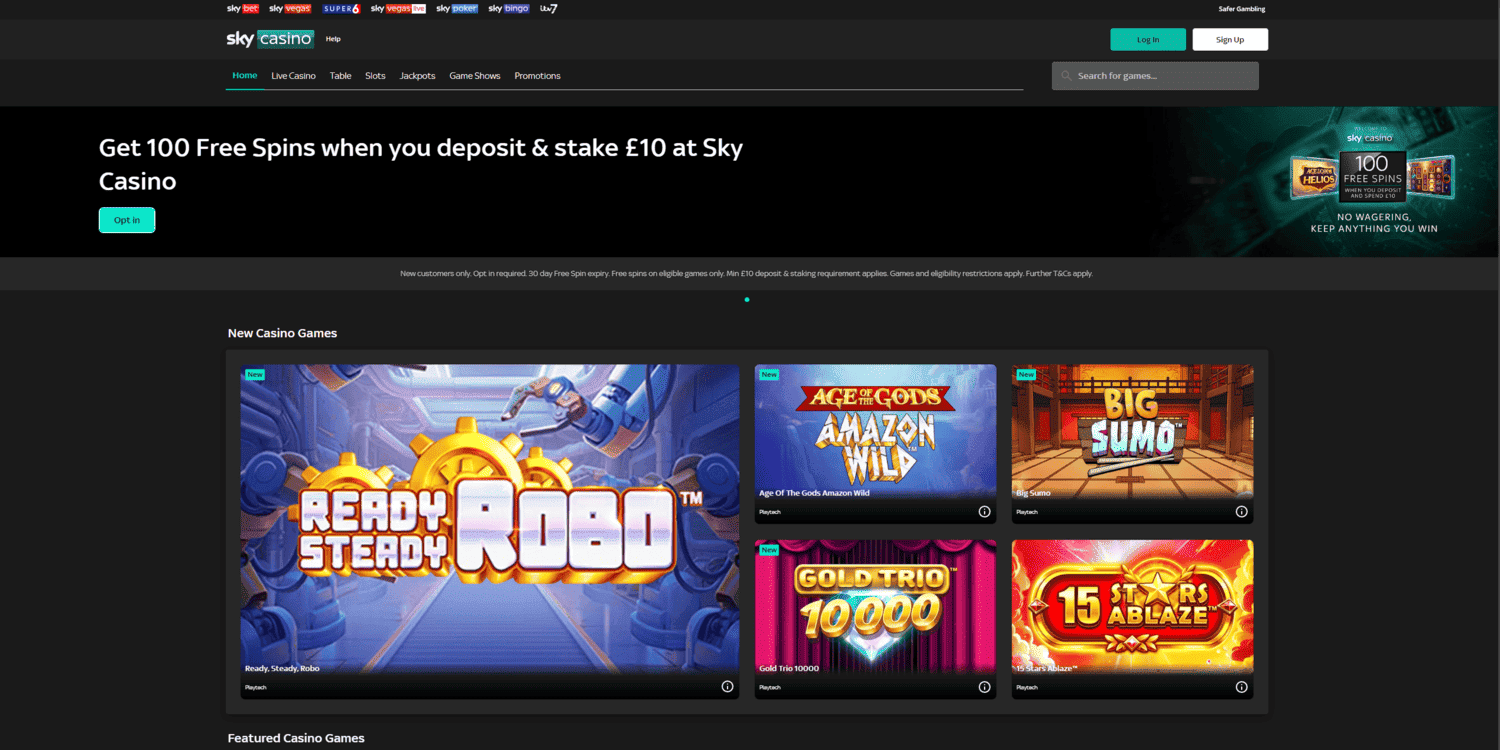Focus the Search for games field

(1160, 76)
